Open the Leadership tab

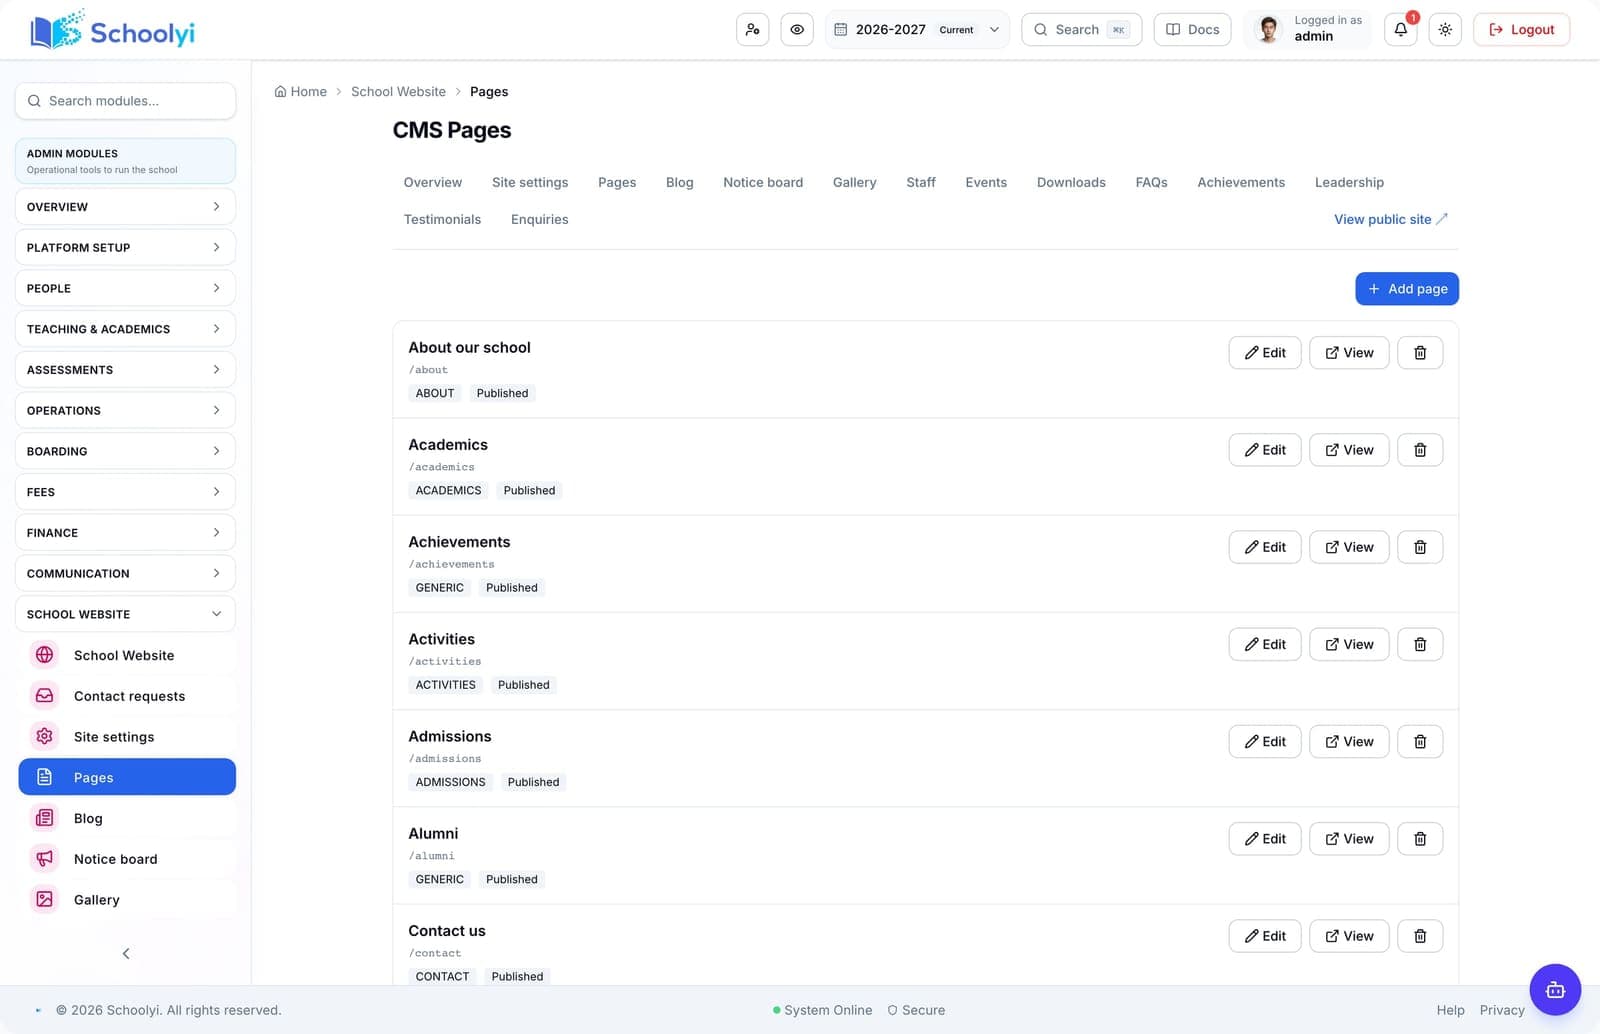pyautogui.click(x=1349, y=182)
